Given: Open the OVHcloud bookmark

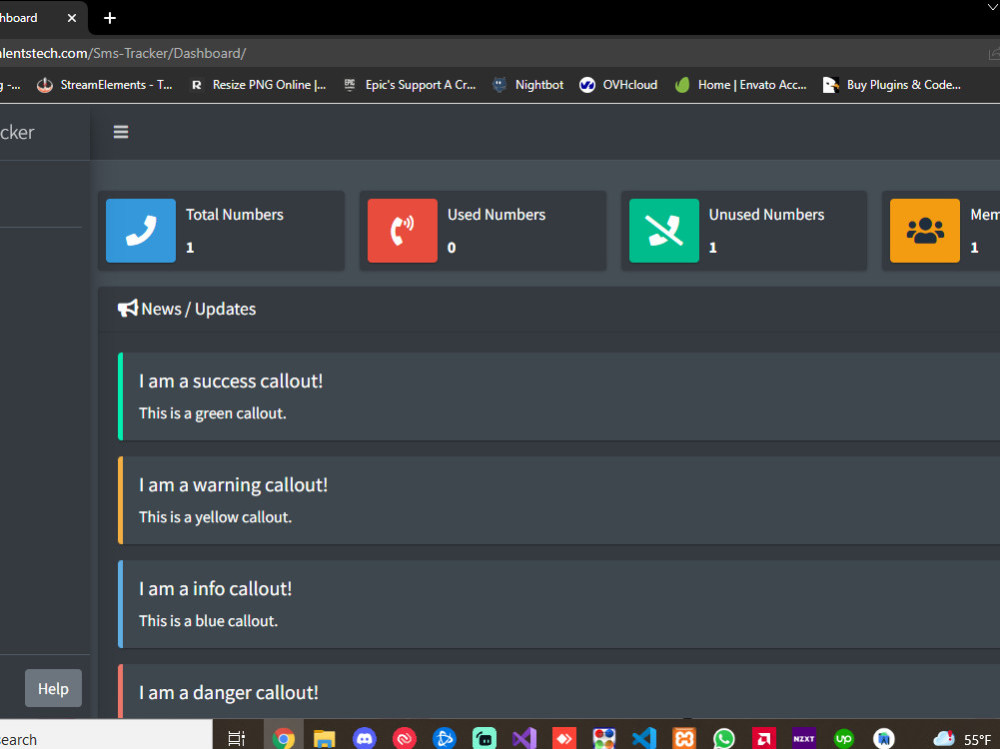Looking at the screenshot, I should (619, 85).
